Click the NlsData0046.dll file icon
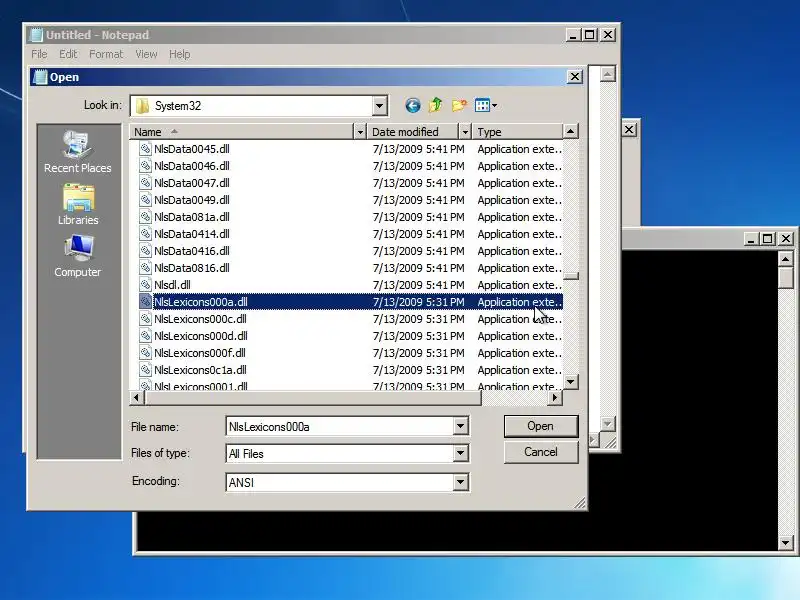The width and height of the screenshot is (800, 600). tap(146, 166)
